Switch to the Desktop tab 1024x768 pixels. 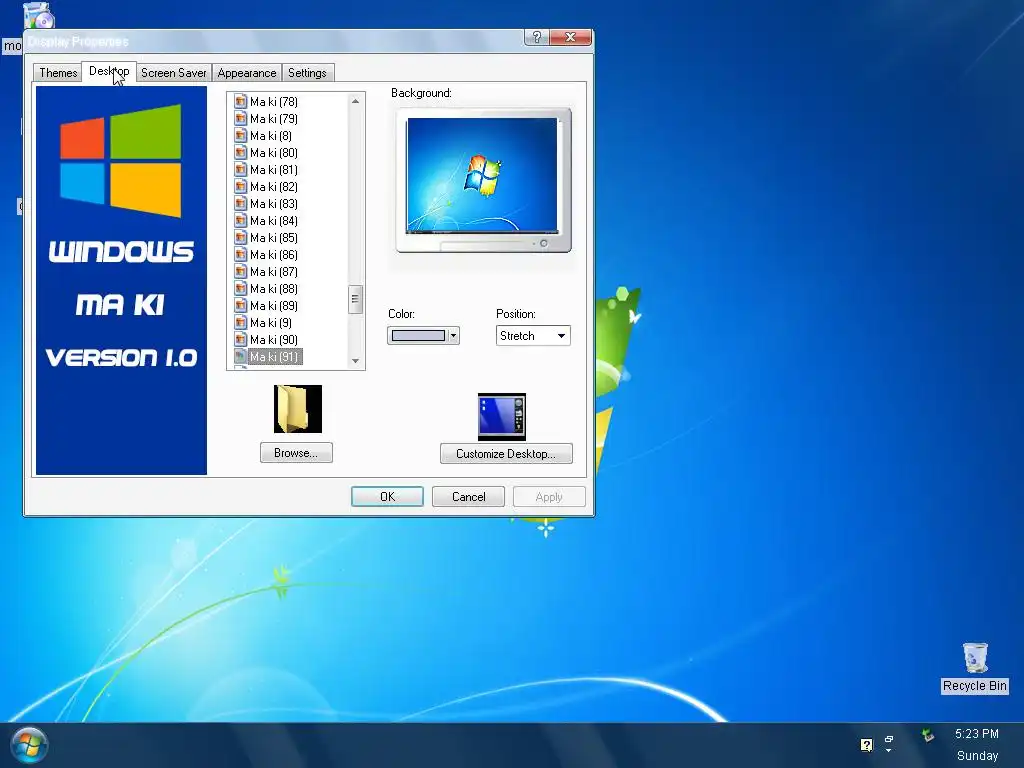(109, 71)
